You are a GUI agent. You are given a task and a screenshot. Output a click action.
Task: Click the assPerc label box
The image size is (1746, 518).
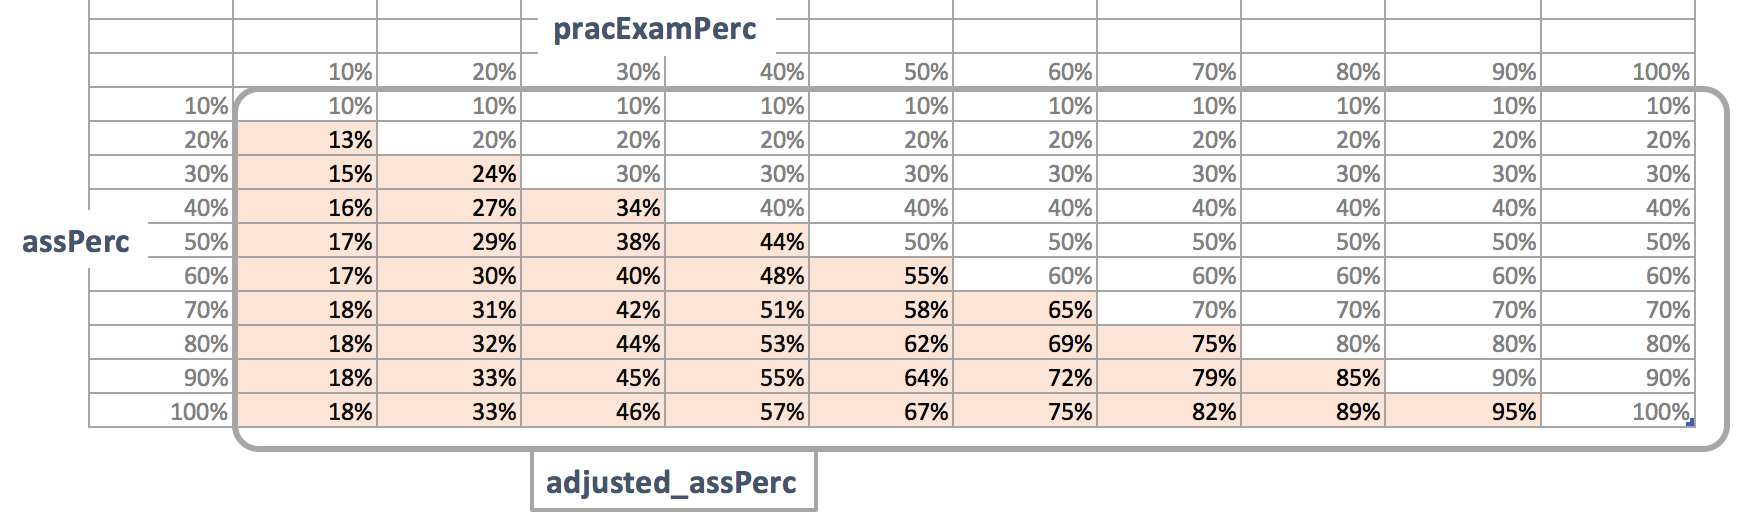coord(76,241)
